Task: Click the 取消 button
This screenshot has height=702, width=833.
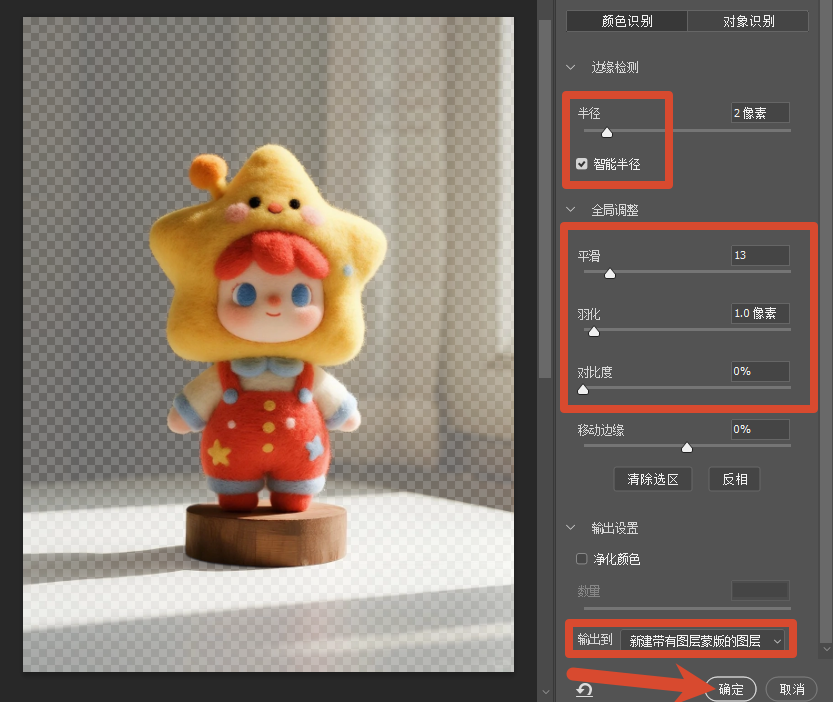Action: point(792,689)
